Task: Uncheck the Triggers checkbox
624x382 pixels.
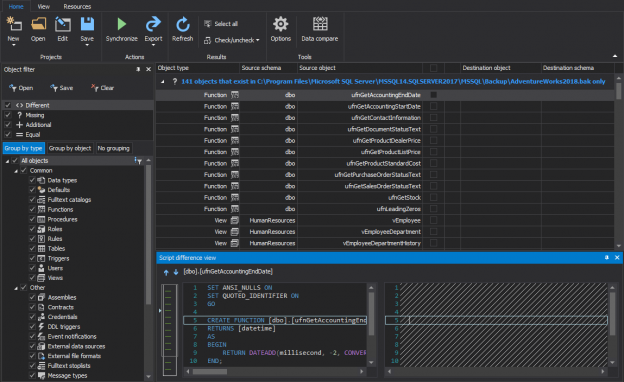Action: coord(32,258)
